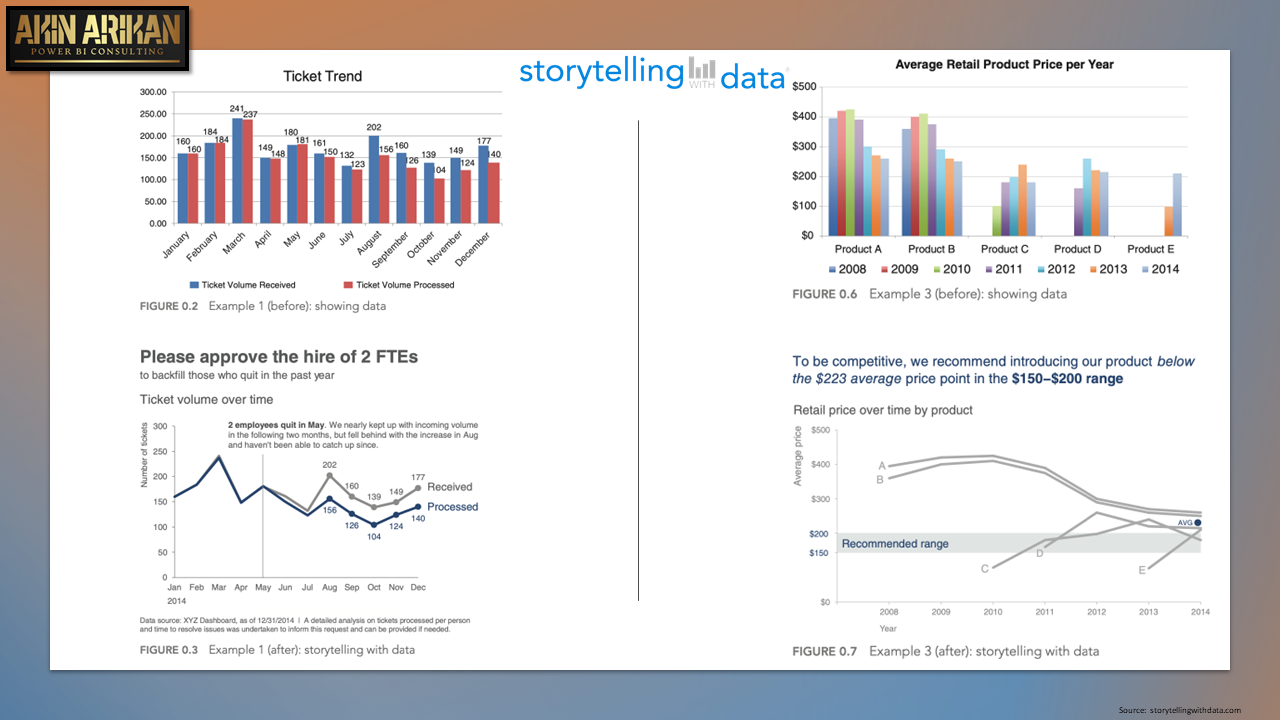Click the 'Product D' axis label

1078,249
